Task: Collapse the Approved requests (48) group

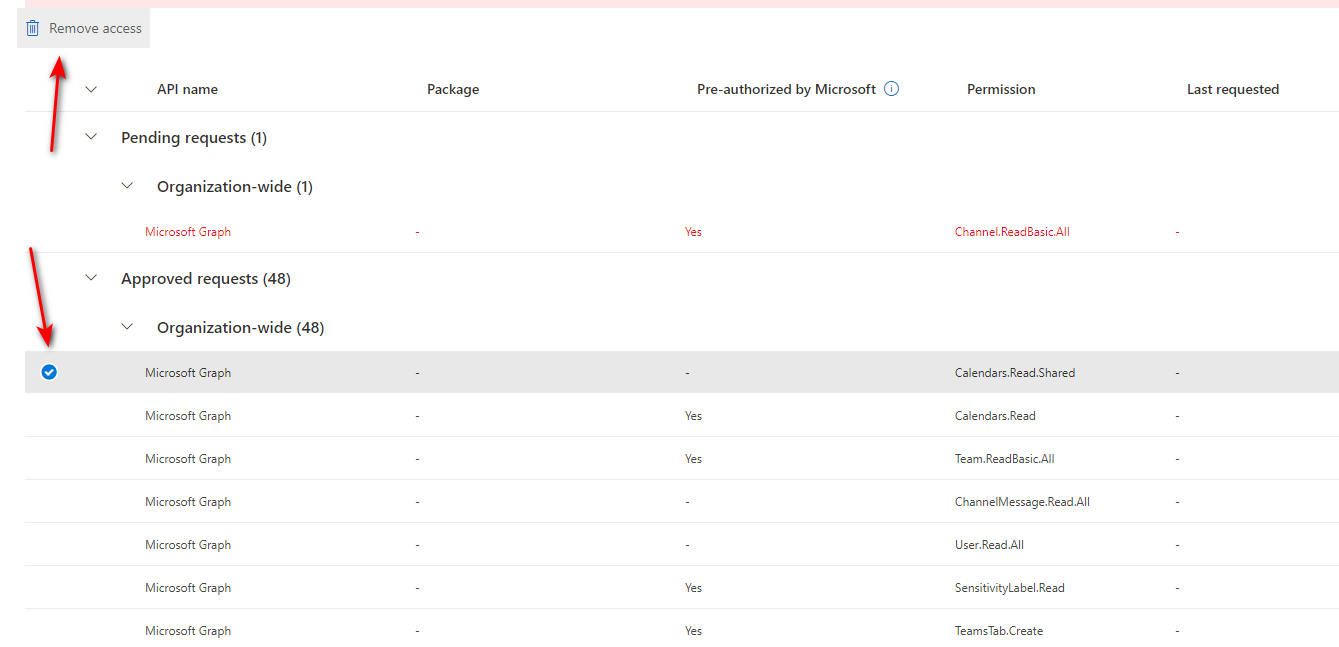Action: tap(92, 278)
